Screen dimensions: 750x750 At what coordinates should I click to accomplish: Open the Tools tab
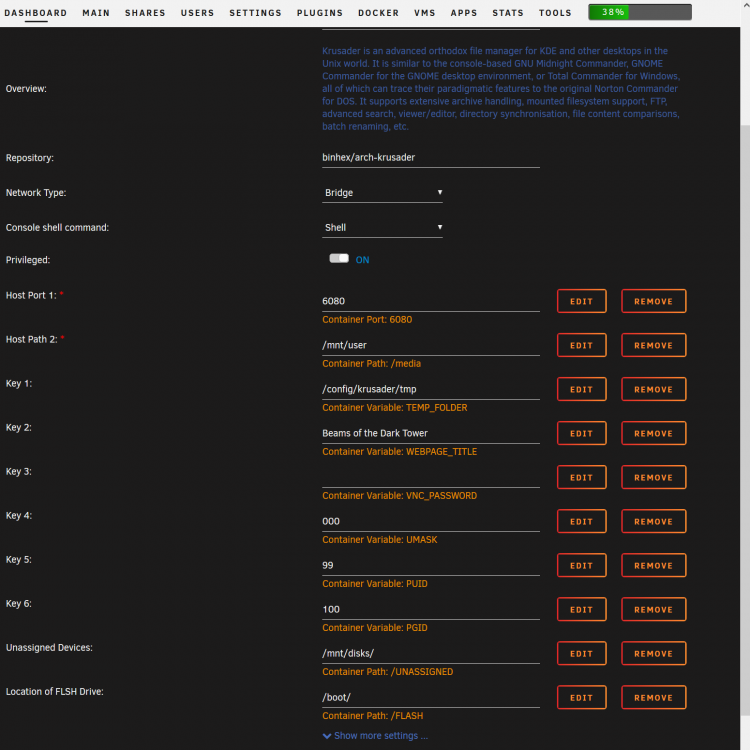click(x=555, y=13)
